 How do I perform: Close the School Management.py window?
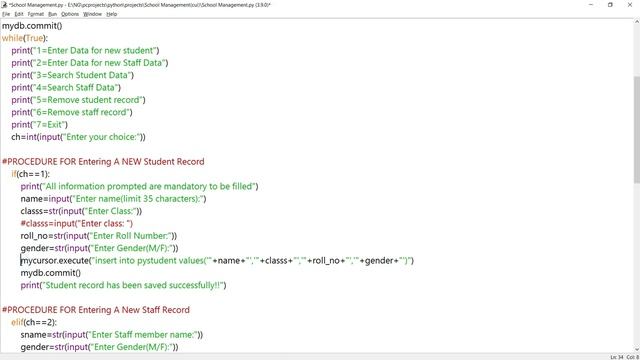pyautogui.click(x=630, y=4)
